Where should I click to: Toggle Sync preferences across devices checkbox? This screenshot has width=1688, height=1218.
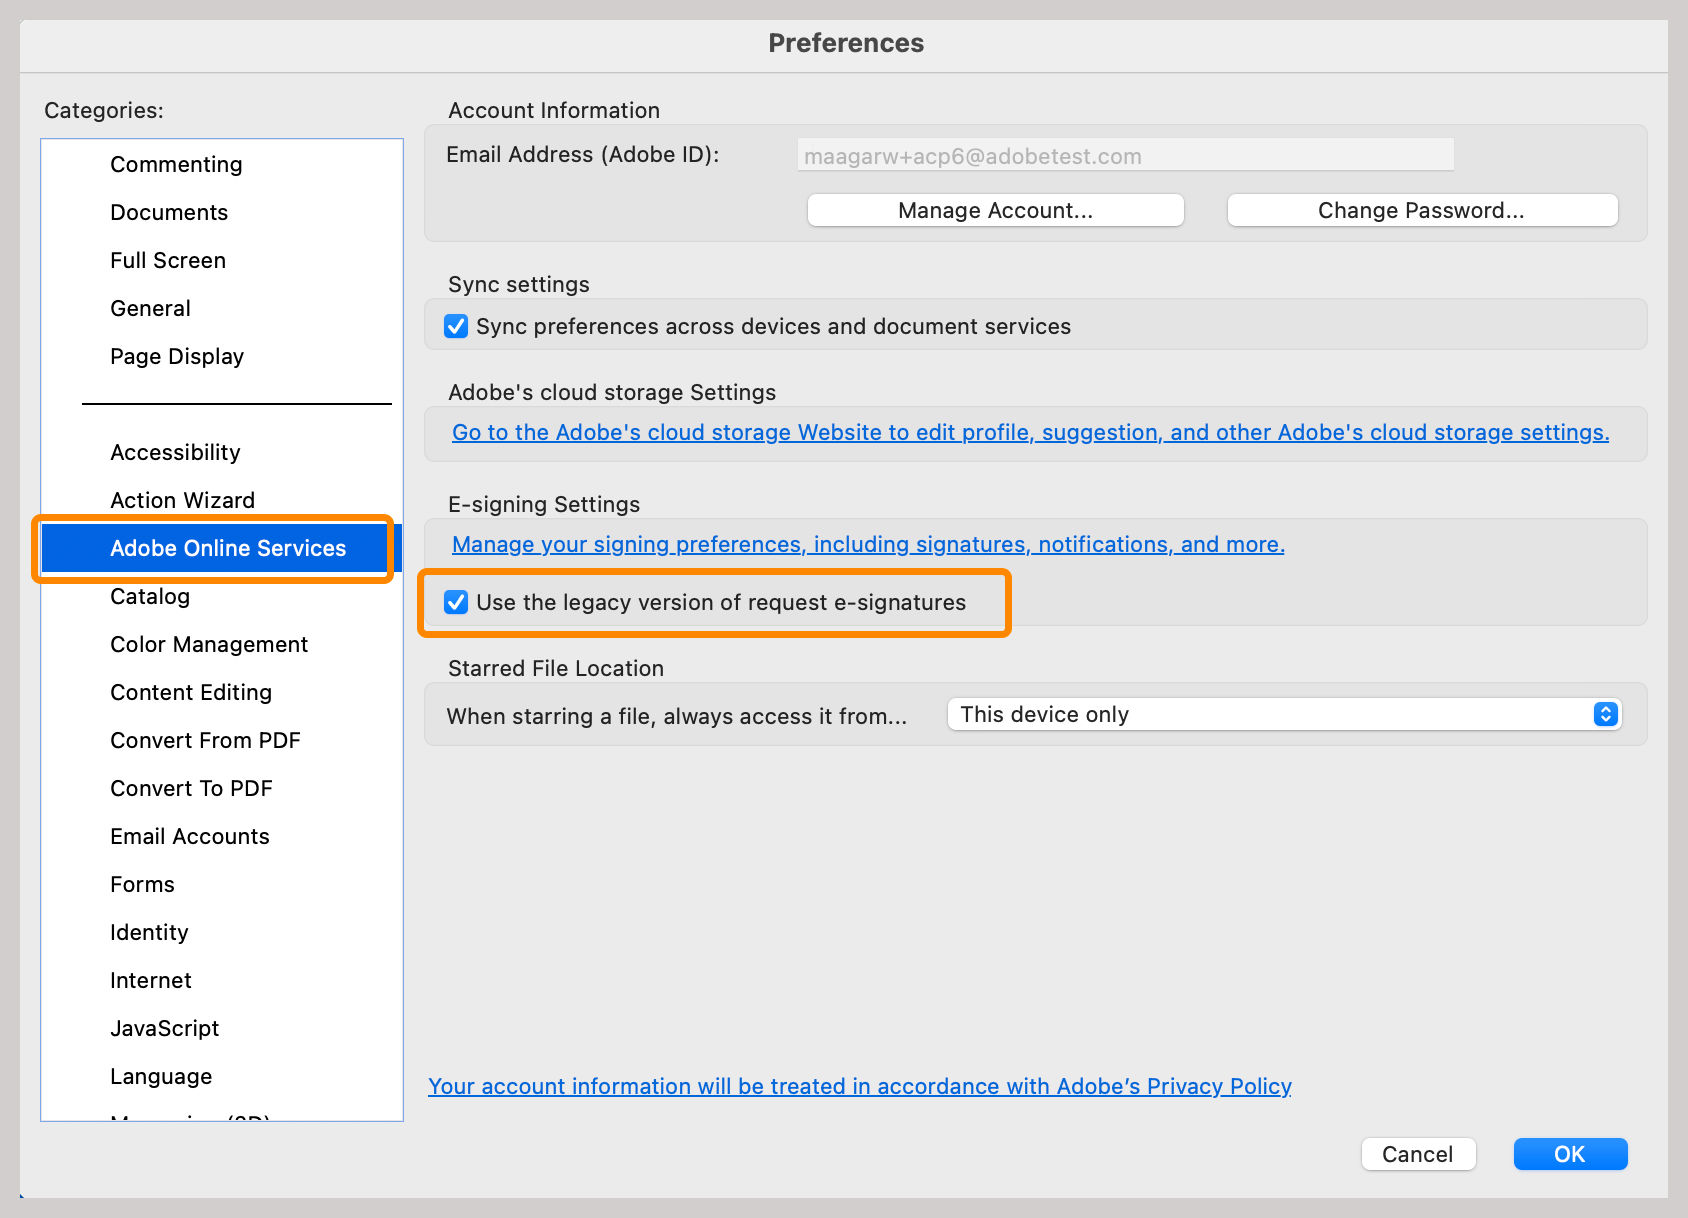456,326
